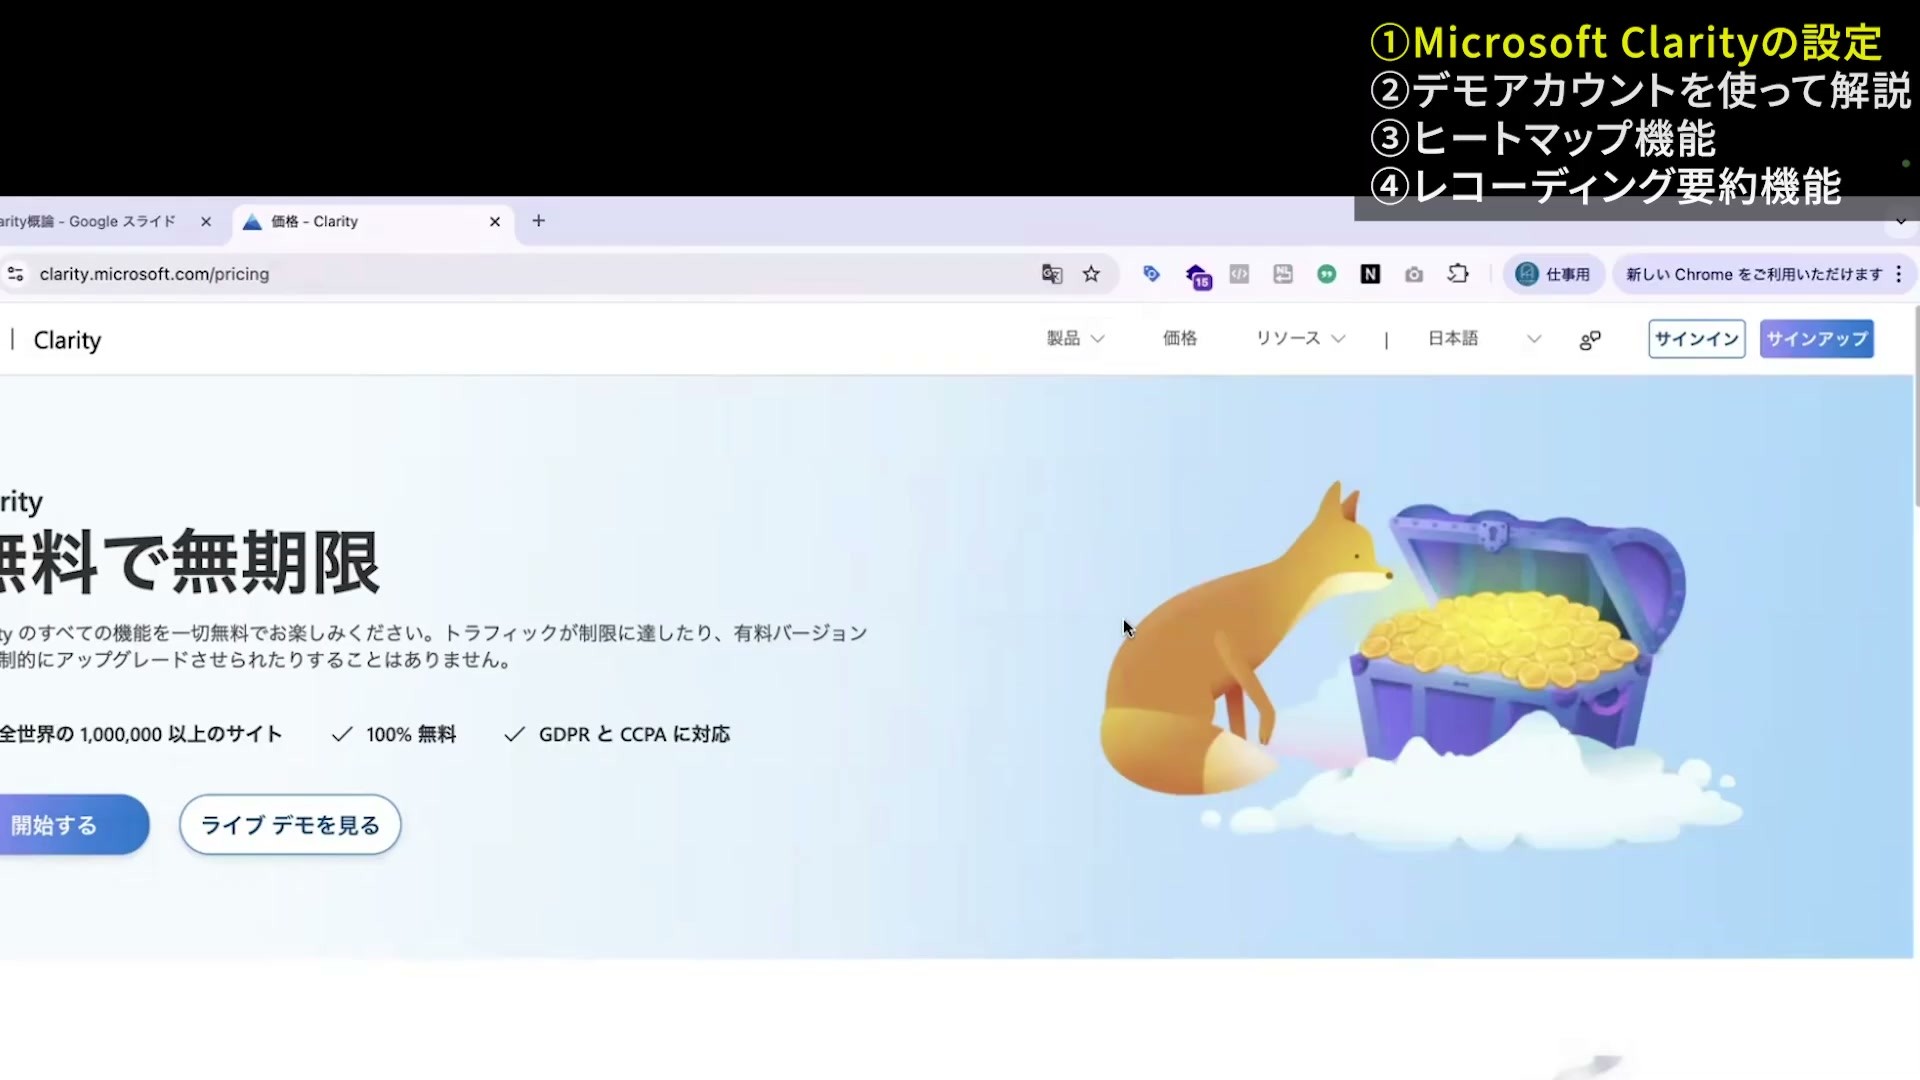This screenshot has height=1080, width=1920.
Task: Select the 価格 - Clarity tab
Action: (x=372, y=222)
